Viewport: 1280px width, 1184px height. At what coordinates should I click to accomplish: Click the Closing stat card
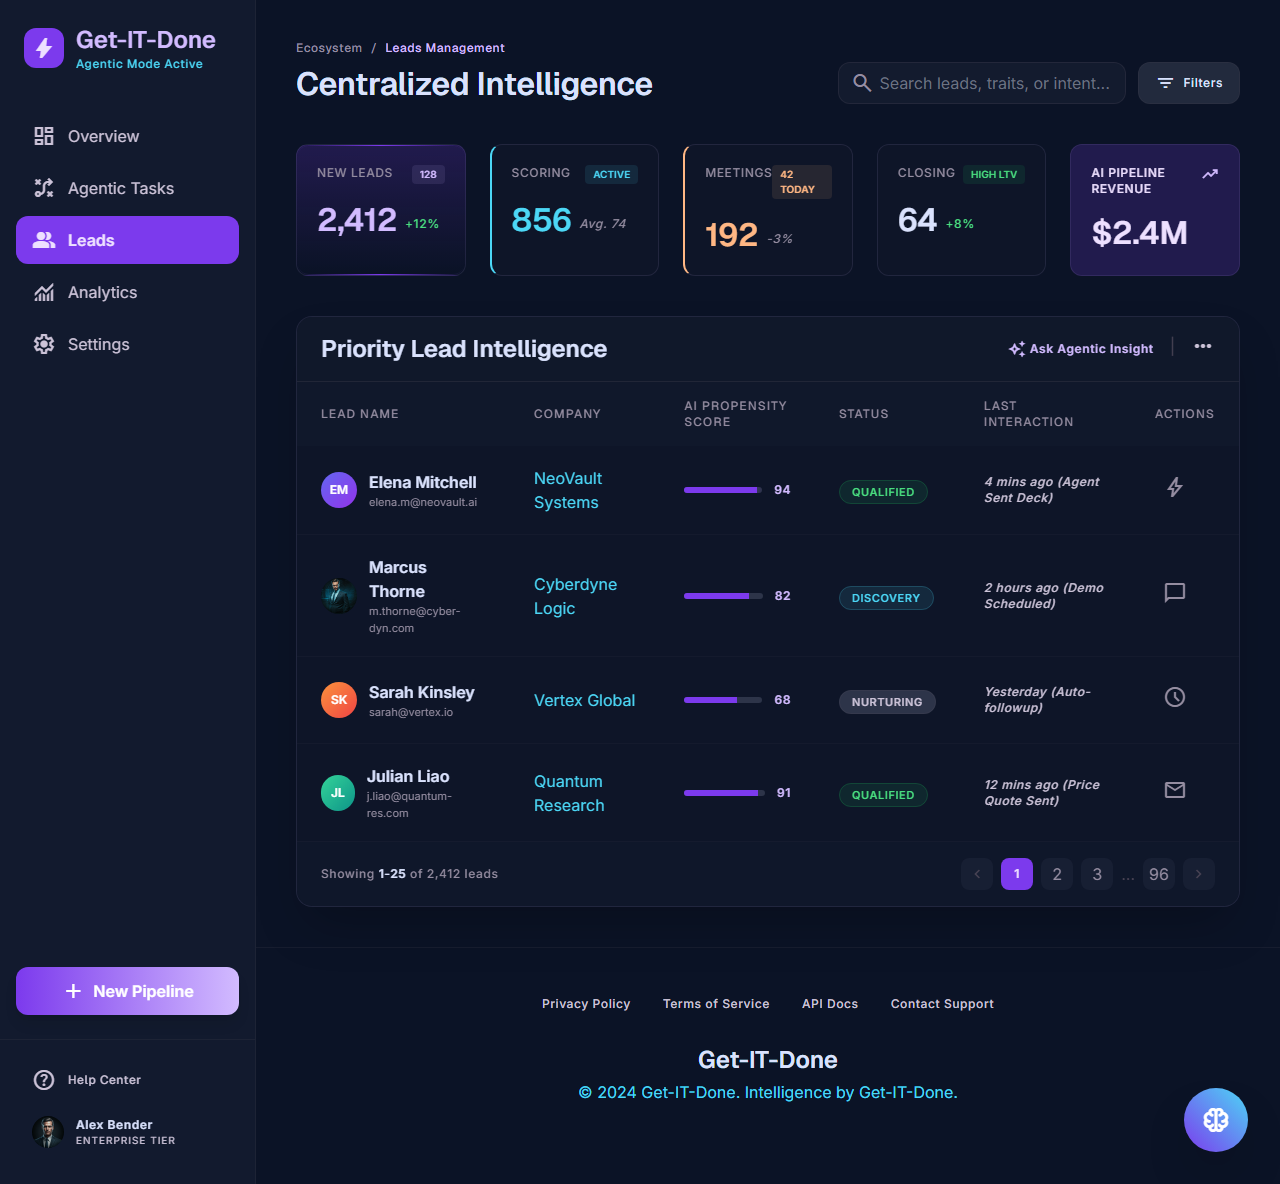point(961,210)
